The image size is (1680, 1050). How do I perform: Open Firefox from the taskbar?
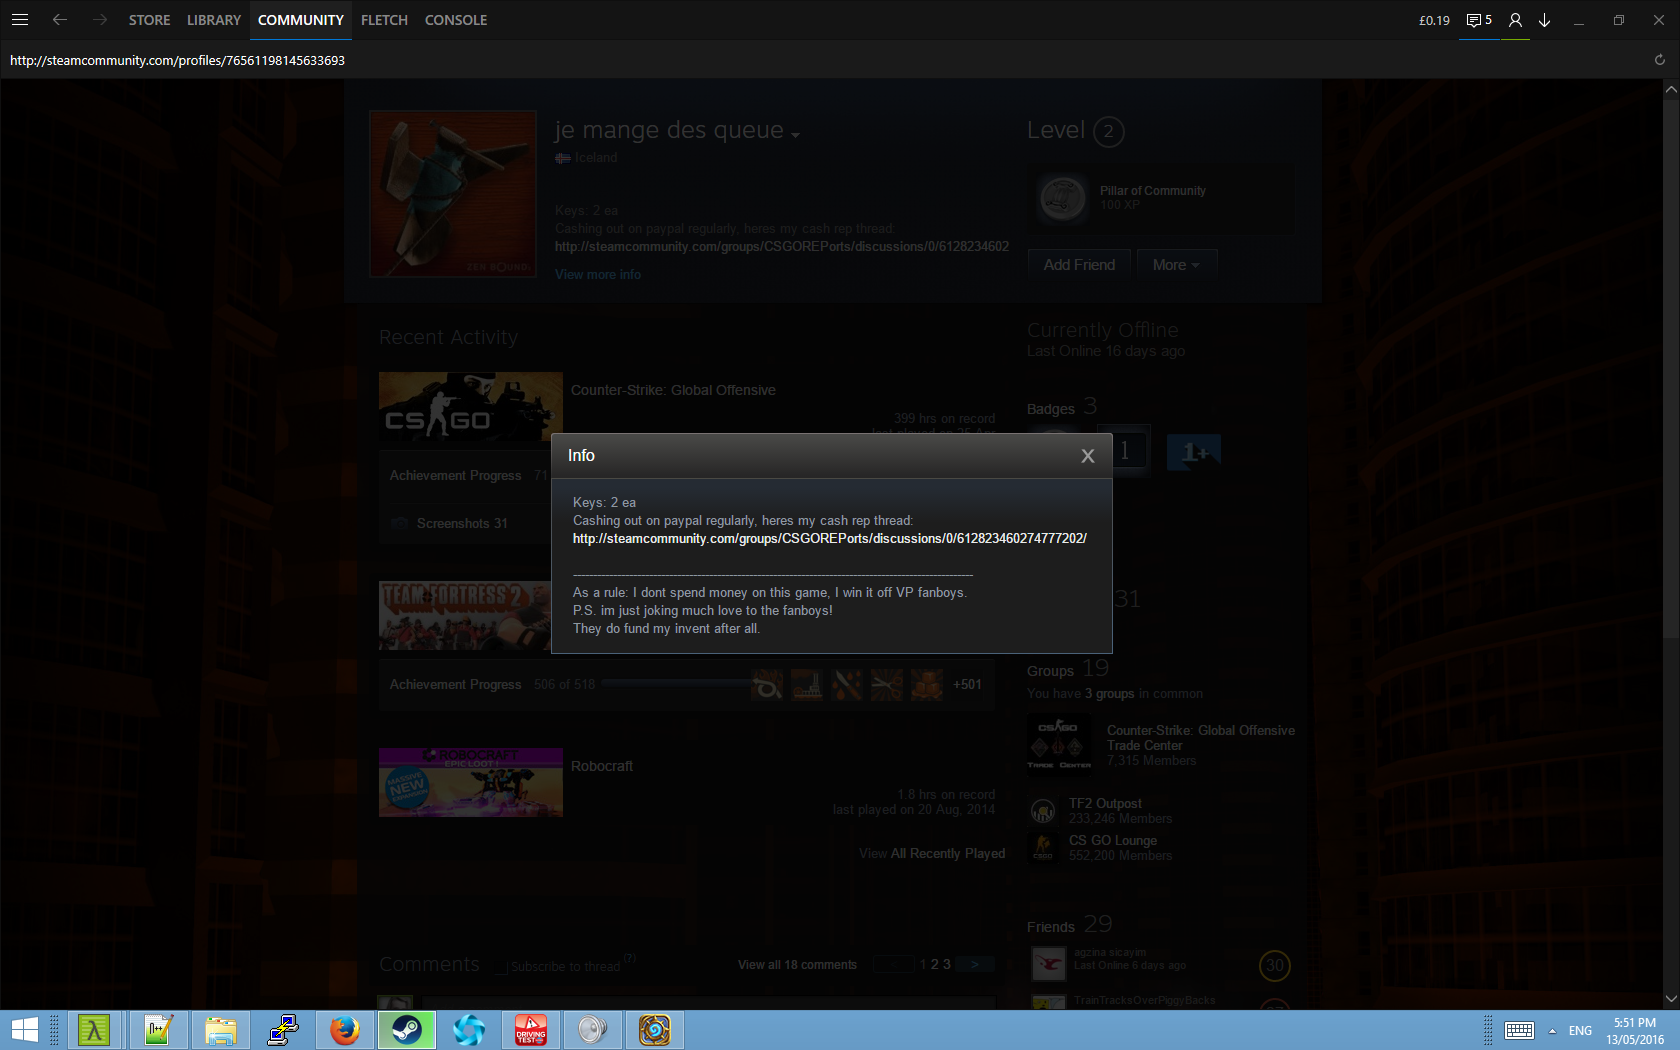[345, 1029]
